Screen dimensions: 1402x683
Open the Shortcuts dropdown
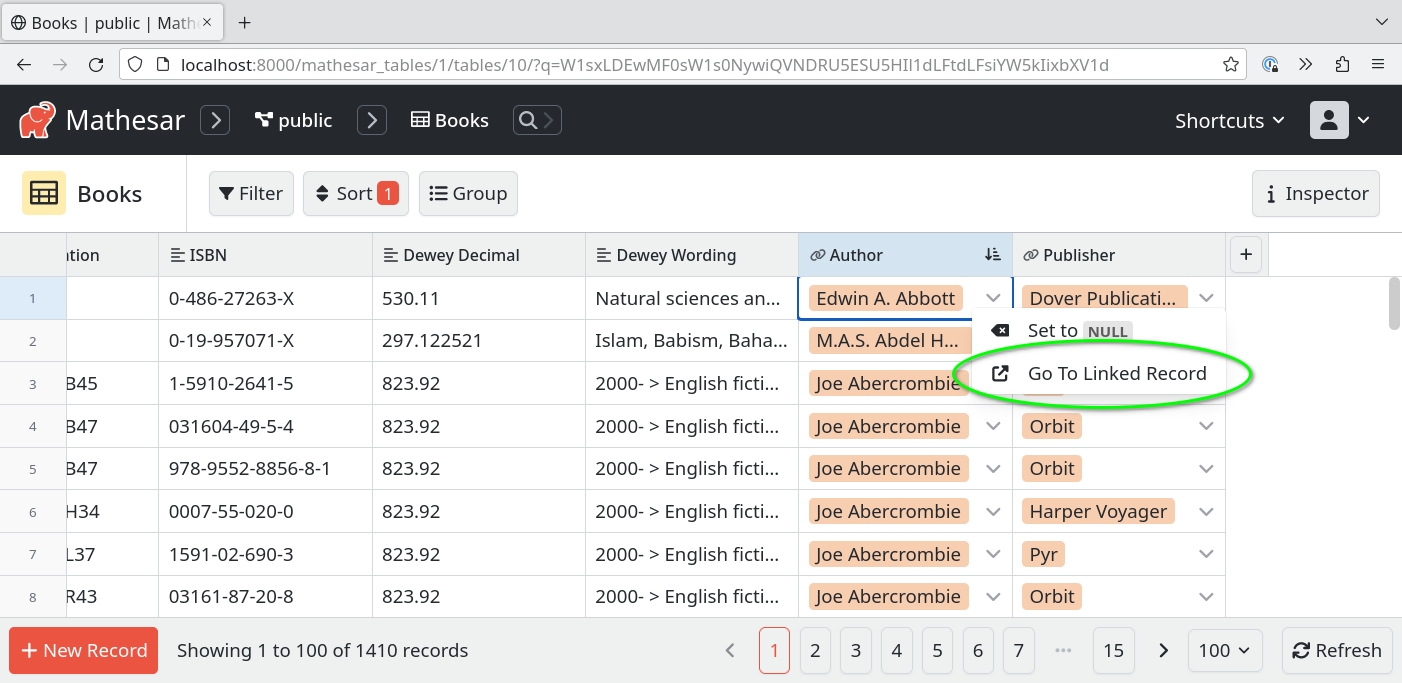1229,119
